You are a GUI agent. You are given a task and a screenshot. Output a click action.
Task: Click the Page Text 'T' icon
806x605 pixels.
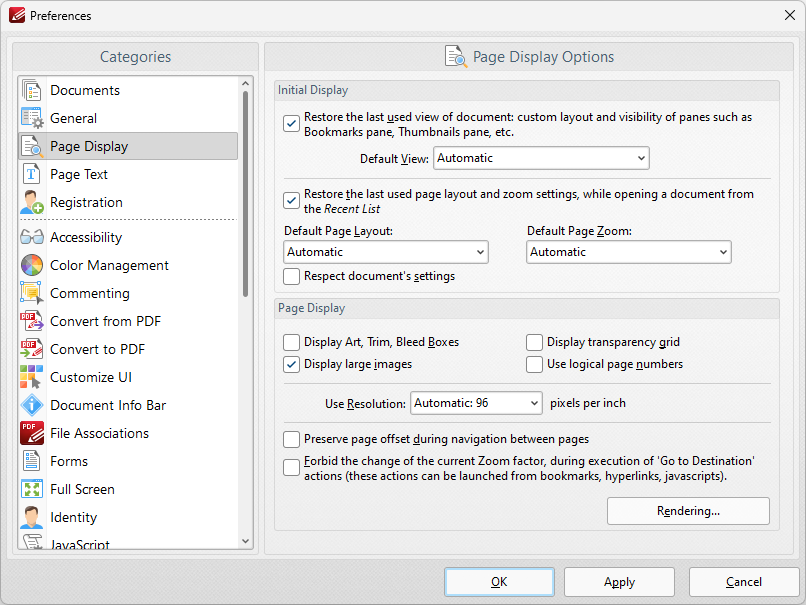pyautogui.click(x=32, y=174)
